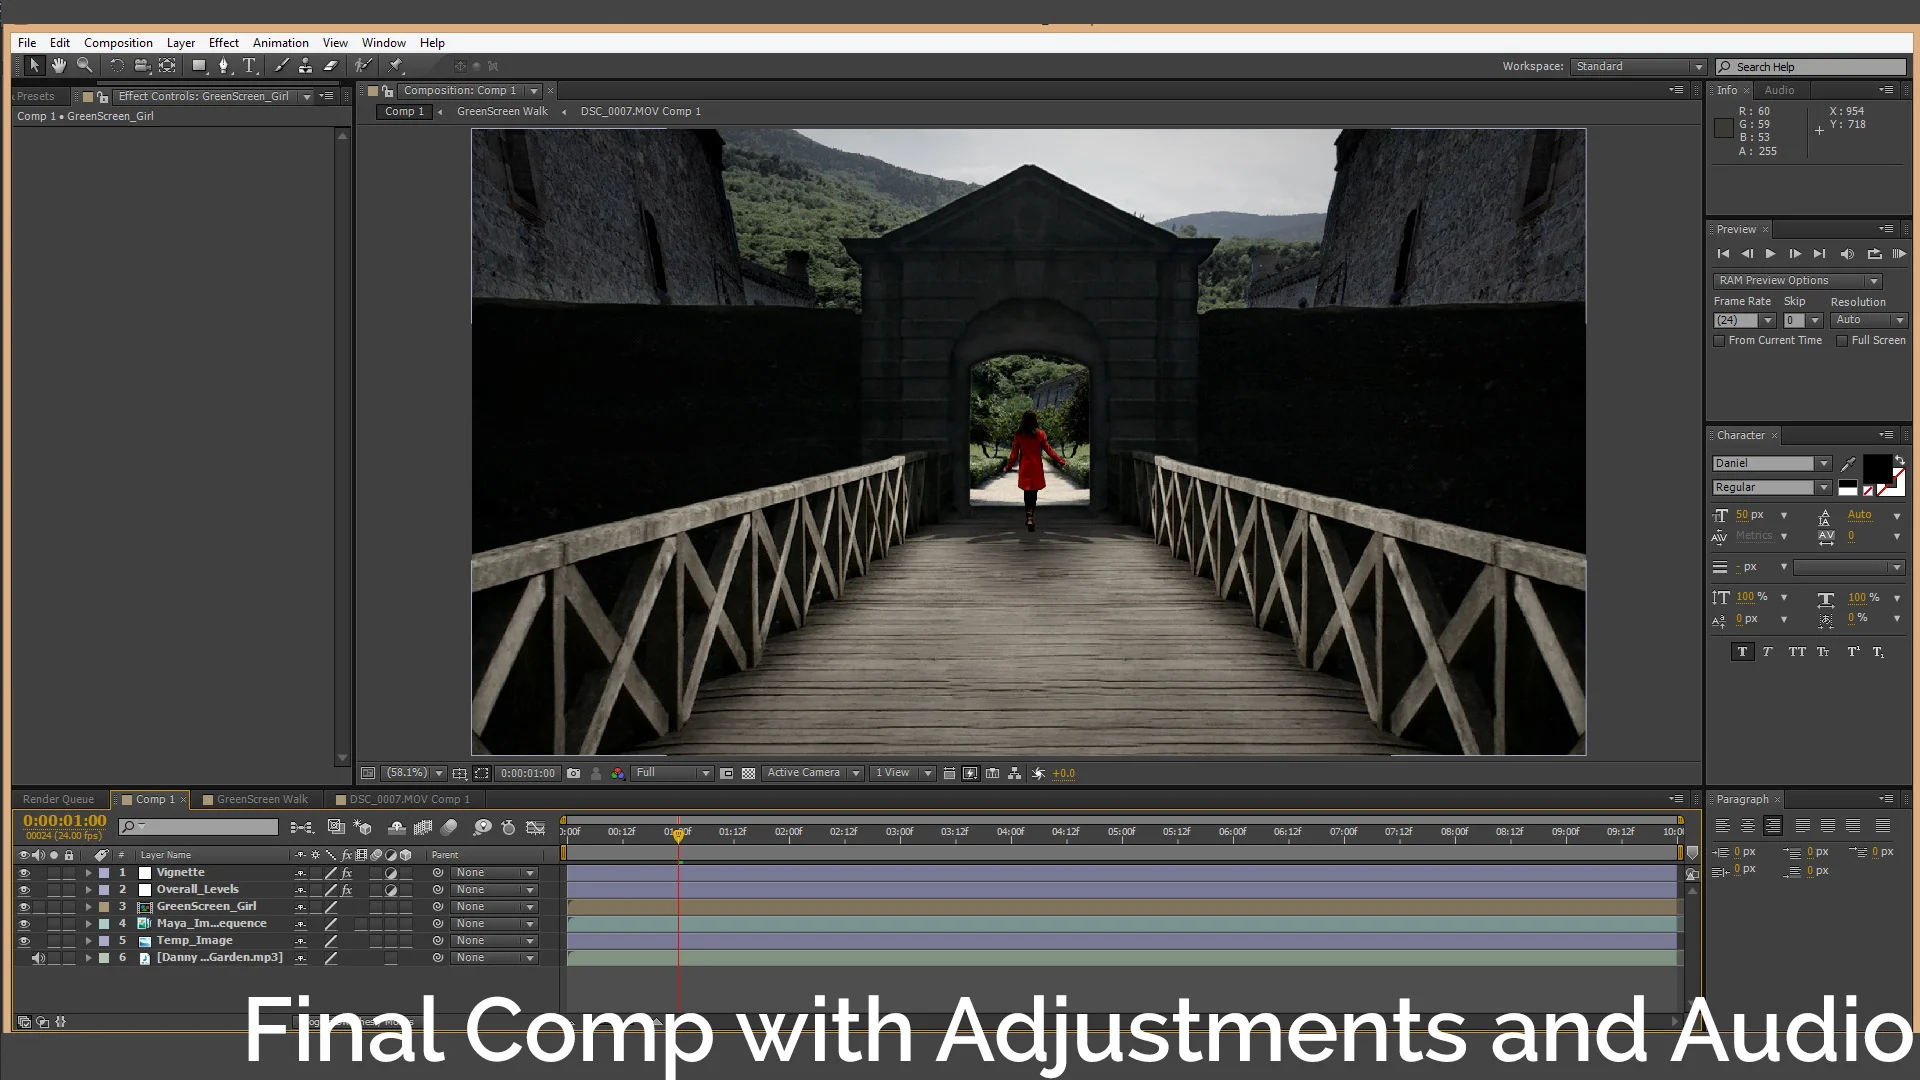Select the Hand tool
1920x1080 pixels.
(59, 66)
